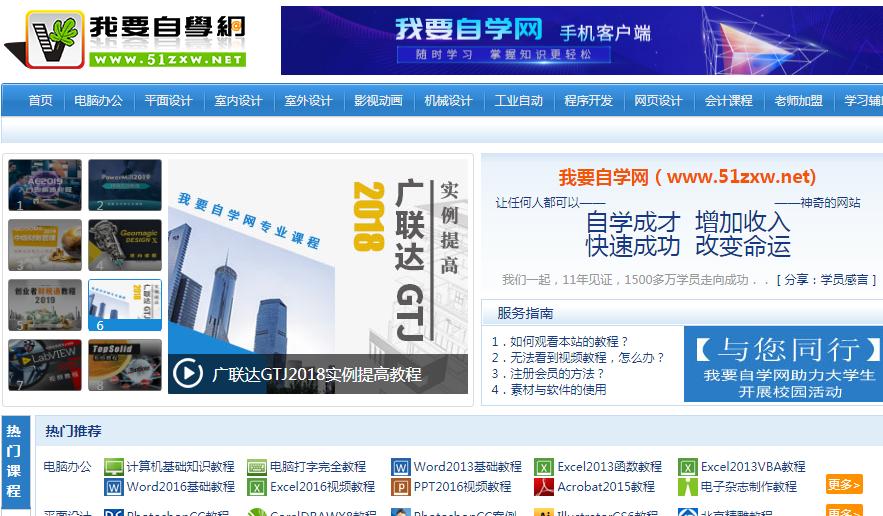
Task: Open the 电脑办公 category label
Action: pos(68,466)
